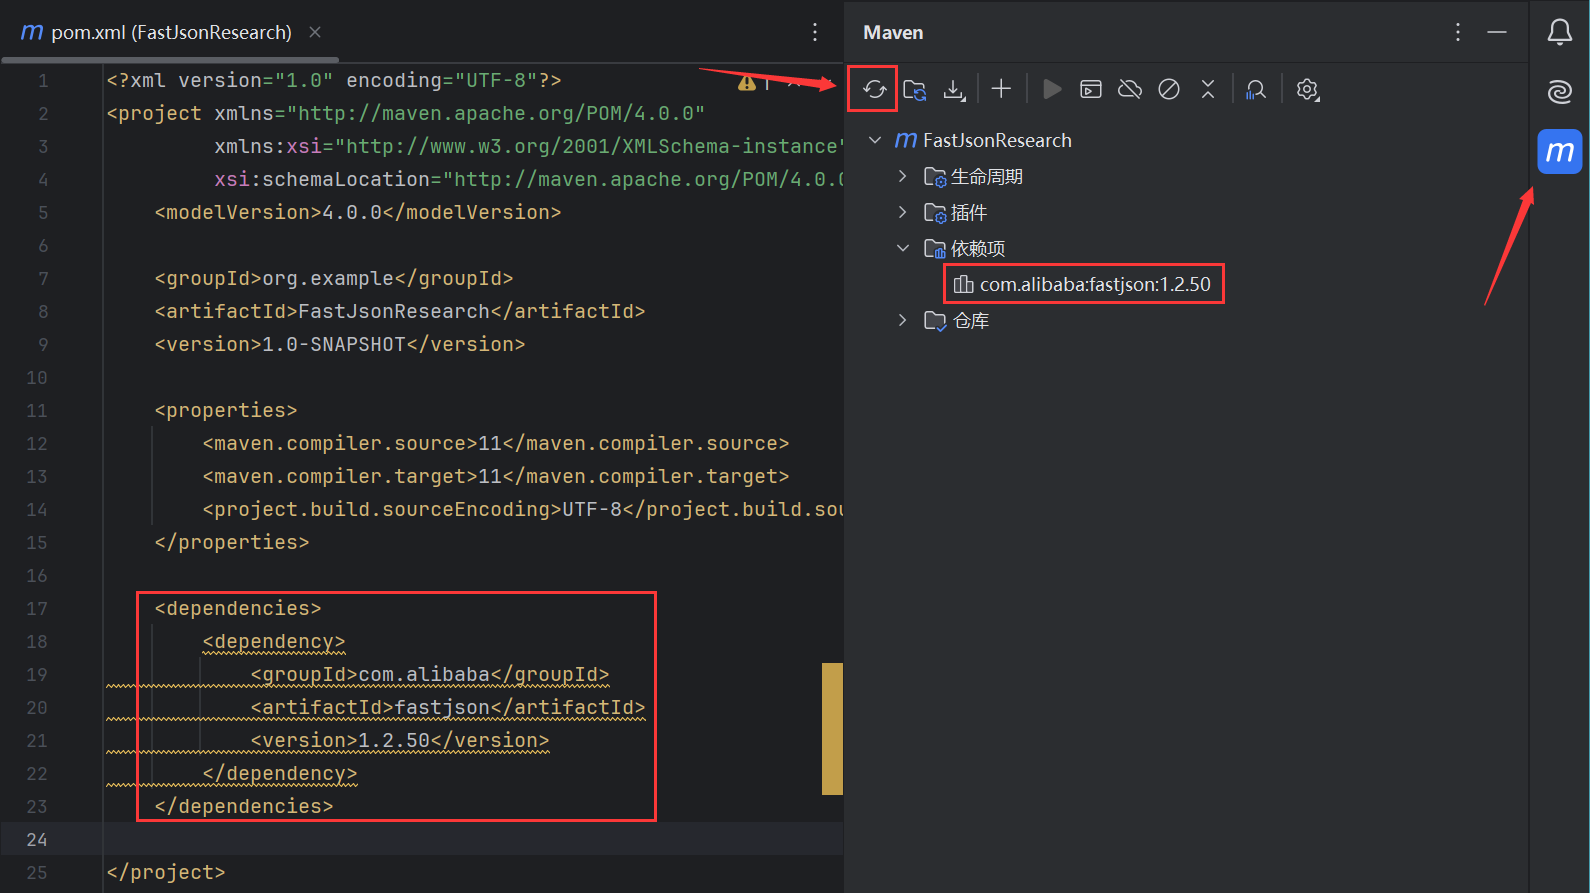The image size is (1590, 893).
Task: Click Download Sources and Documentation icon
Action: click(x=954, y=90)
